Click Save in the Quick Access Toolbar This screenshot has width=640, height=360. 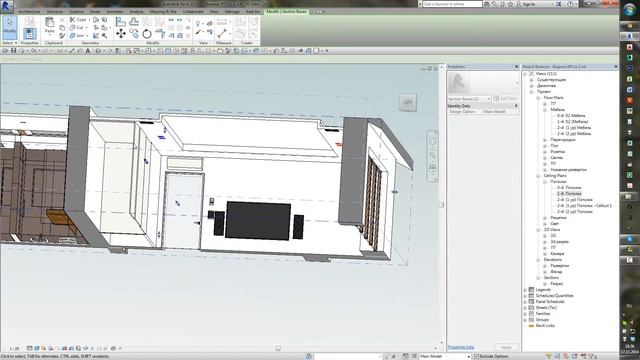(x=13, y=51)
